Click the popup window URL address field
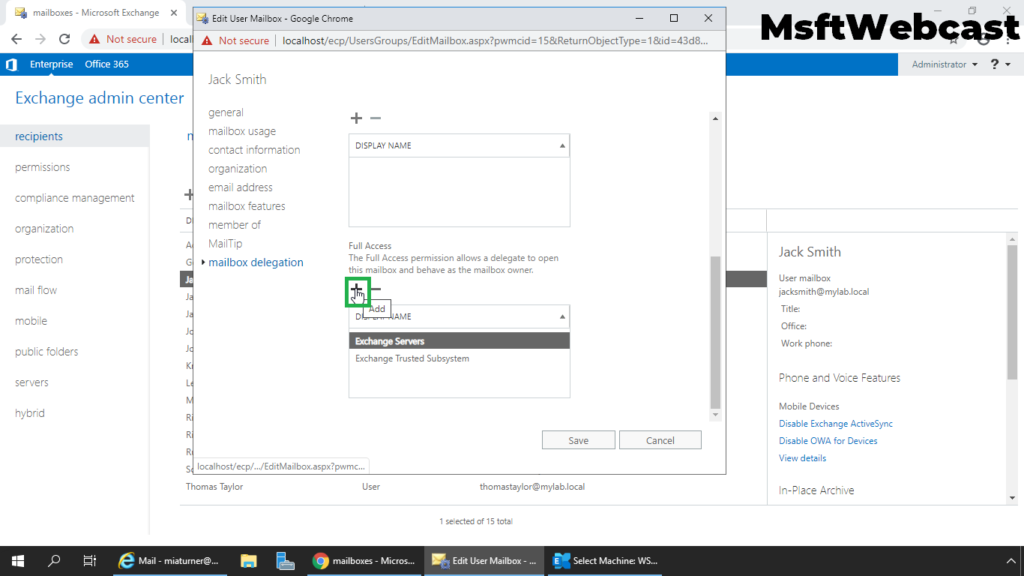This screenshot has width=1024, height=576. (x=495, y=40)
